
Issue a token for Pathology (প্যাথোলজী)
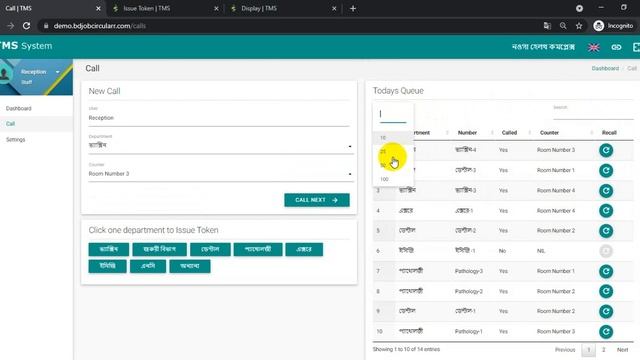point(258,249)
